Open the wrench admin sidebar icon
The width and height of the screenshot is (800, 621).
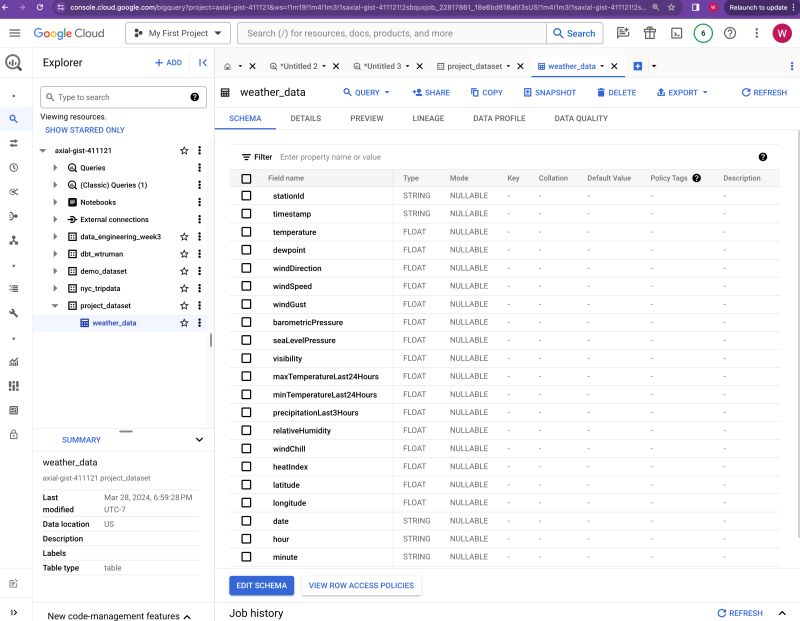pos(14,313)
